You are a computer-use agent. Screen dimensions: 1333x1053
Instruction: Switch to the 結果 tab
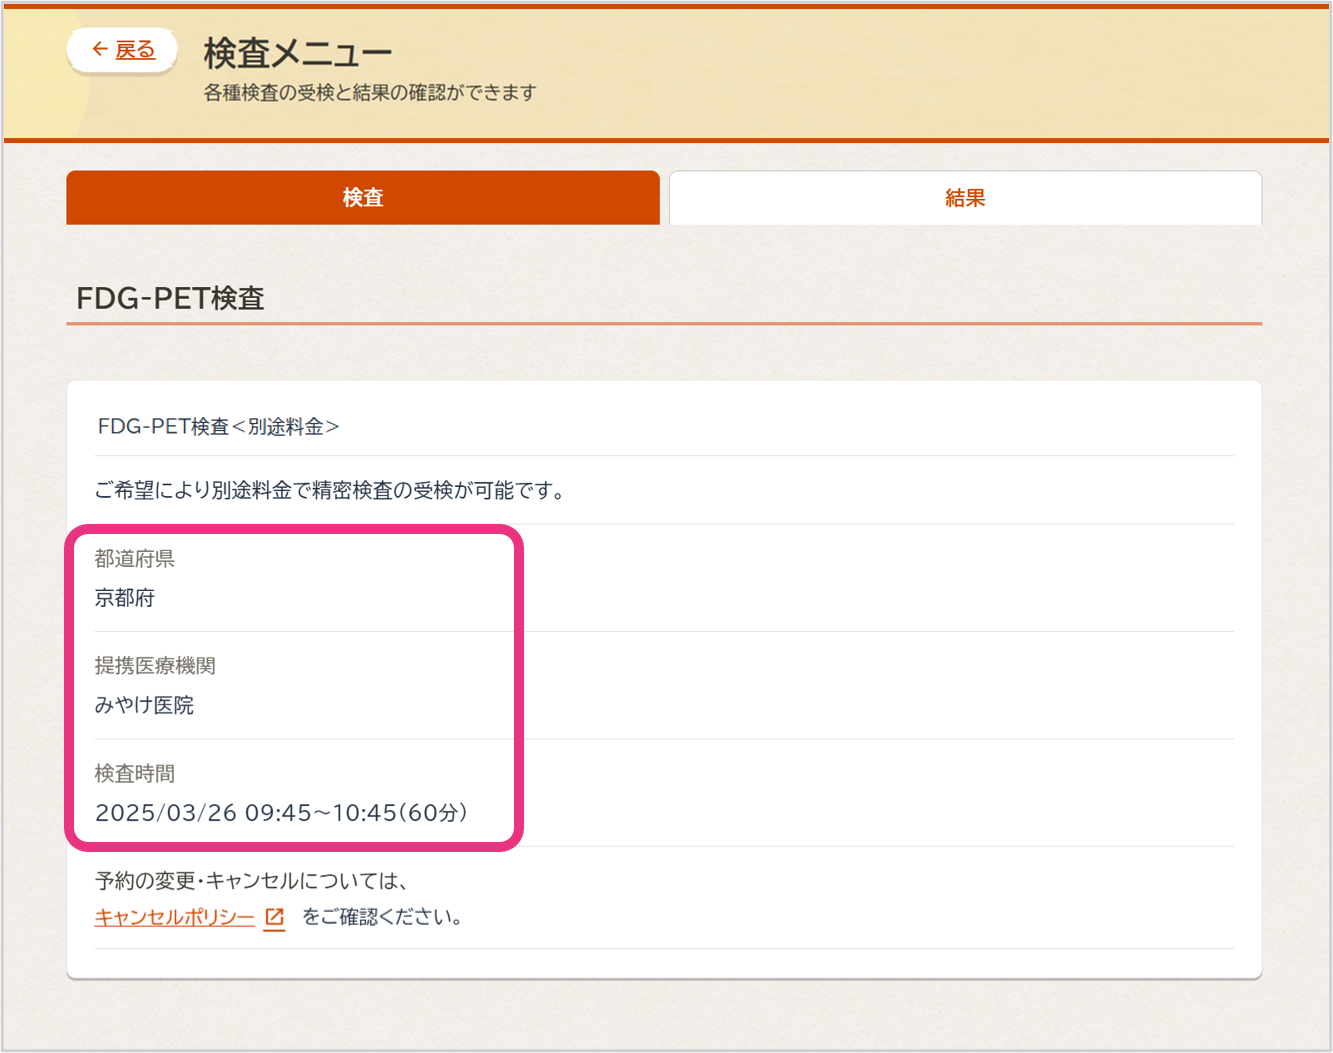(x=965, y=198)
